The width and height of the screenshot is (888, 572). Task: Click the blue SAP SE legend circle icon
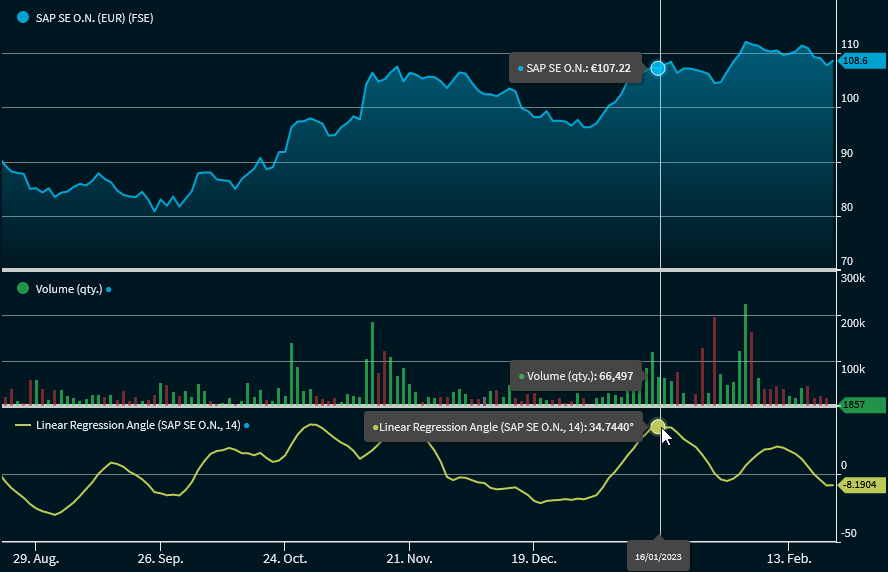tap(23, 18)
